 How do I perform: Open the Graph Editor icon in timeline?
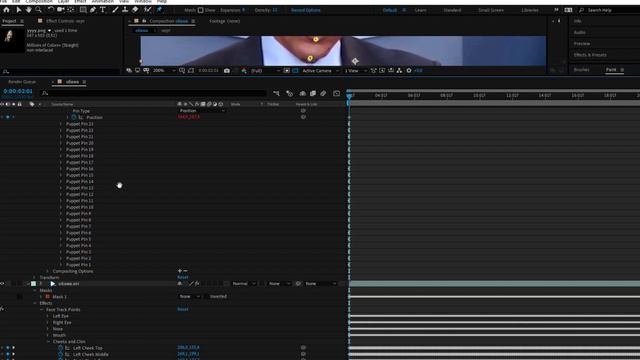[x=336, y=93]
